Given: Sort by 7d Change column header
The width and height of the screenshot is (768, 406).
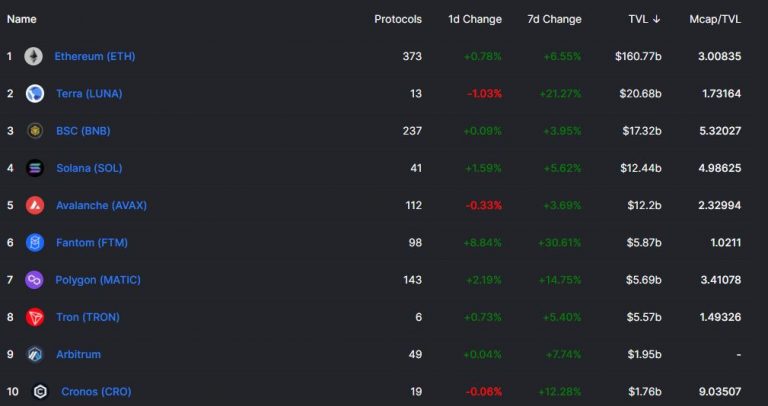Looking at the screenshot, I should point(554,19).
